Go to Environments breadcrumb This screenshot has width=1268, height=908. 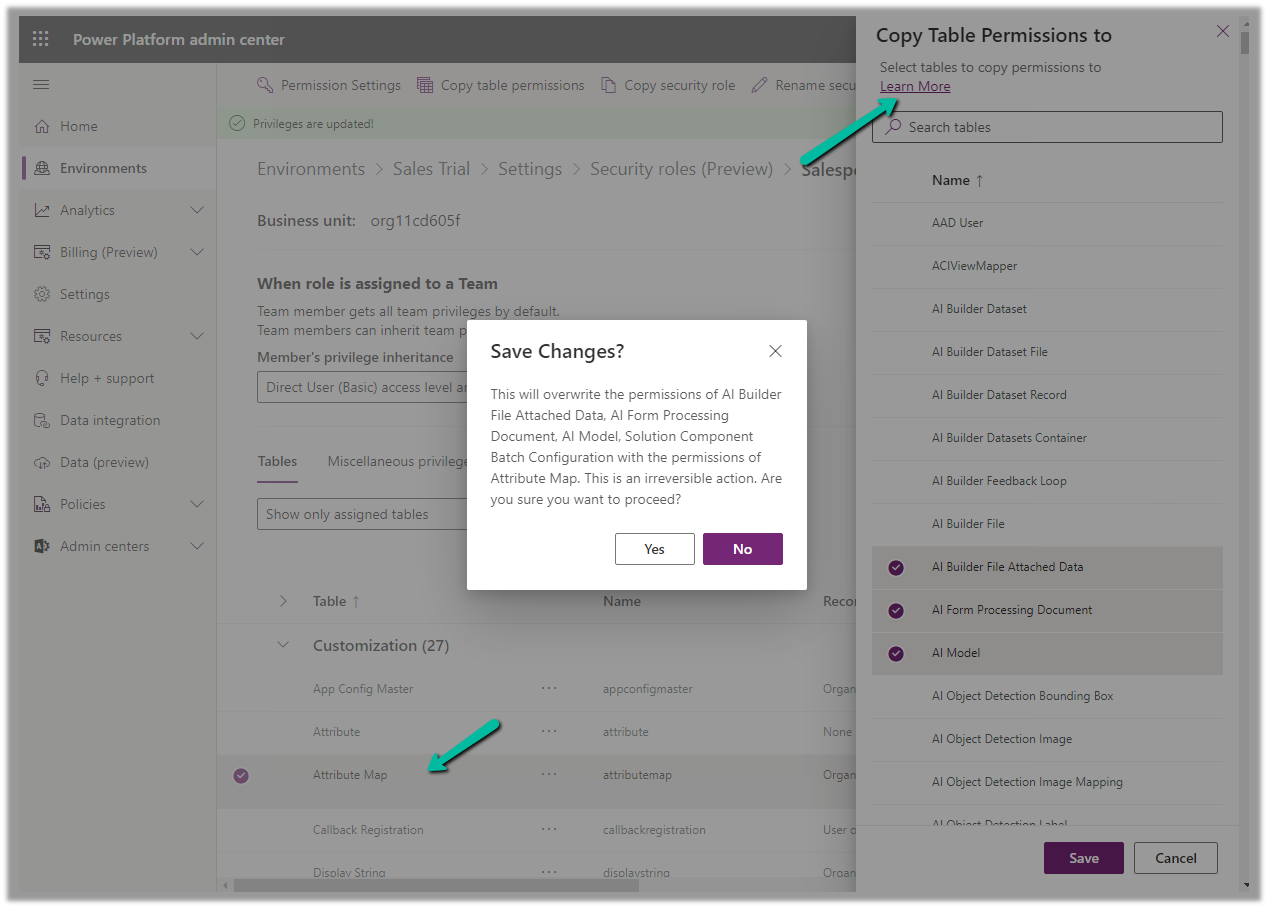(311, 169)
